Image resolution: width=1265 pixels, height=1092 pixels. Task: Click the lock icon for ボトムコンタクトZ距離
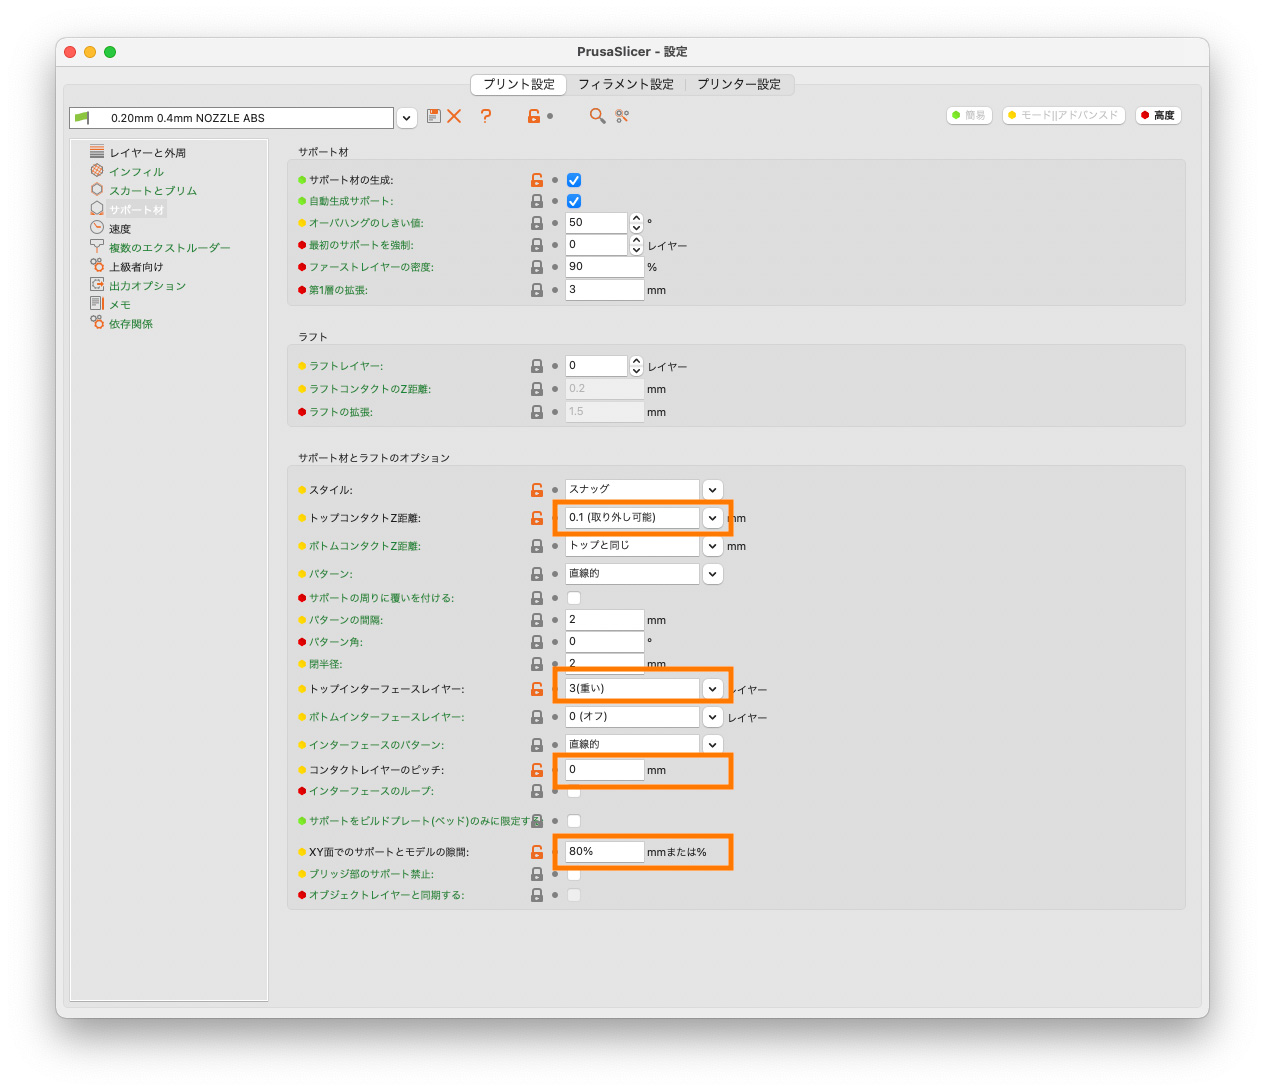pos(537,546)
